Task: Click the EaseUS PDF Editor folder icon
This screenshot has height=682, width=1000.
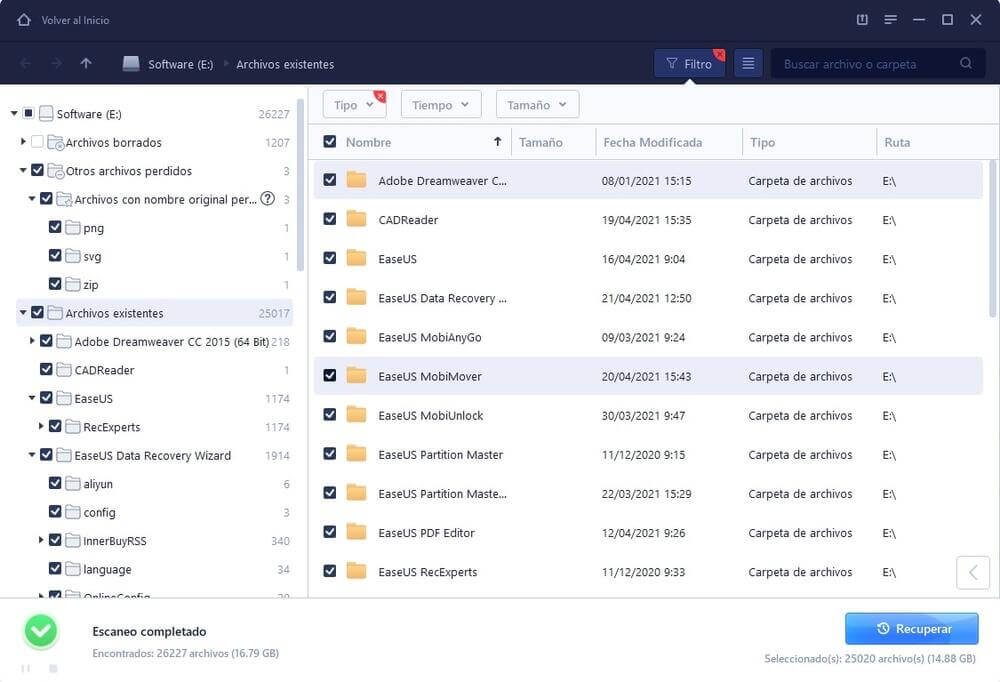Action: tap(357, 532)
